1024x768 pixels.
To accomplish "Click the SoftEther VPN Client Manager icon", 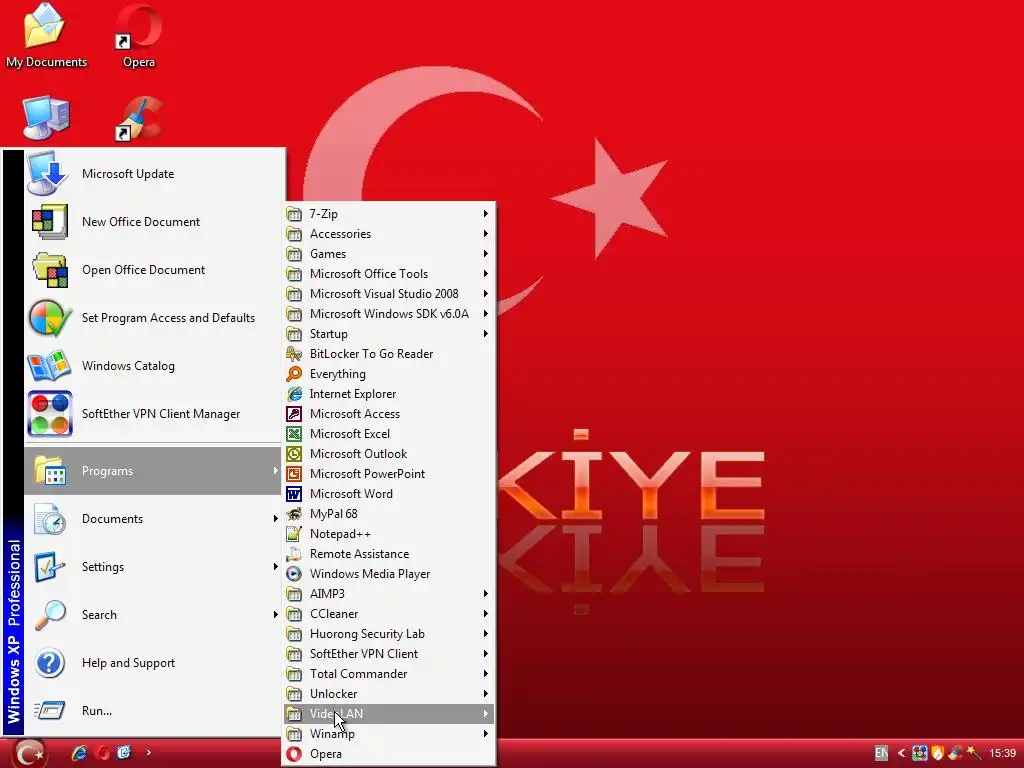I will (x=50, y=414).
